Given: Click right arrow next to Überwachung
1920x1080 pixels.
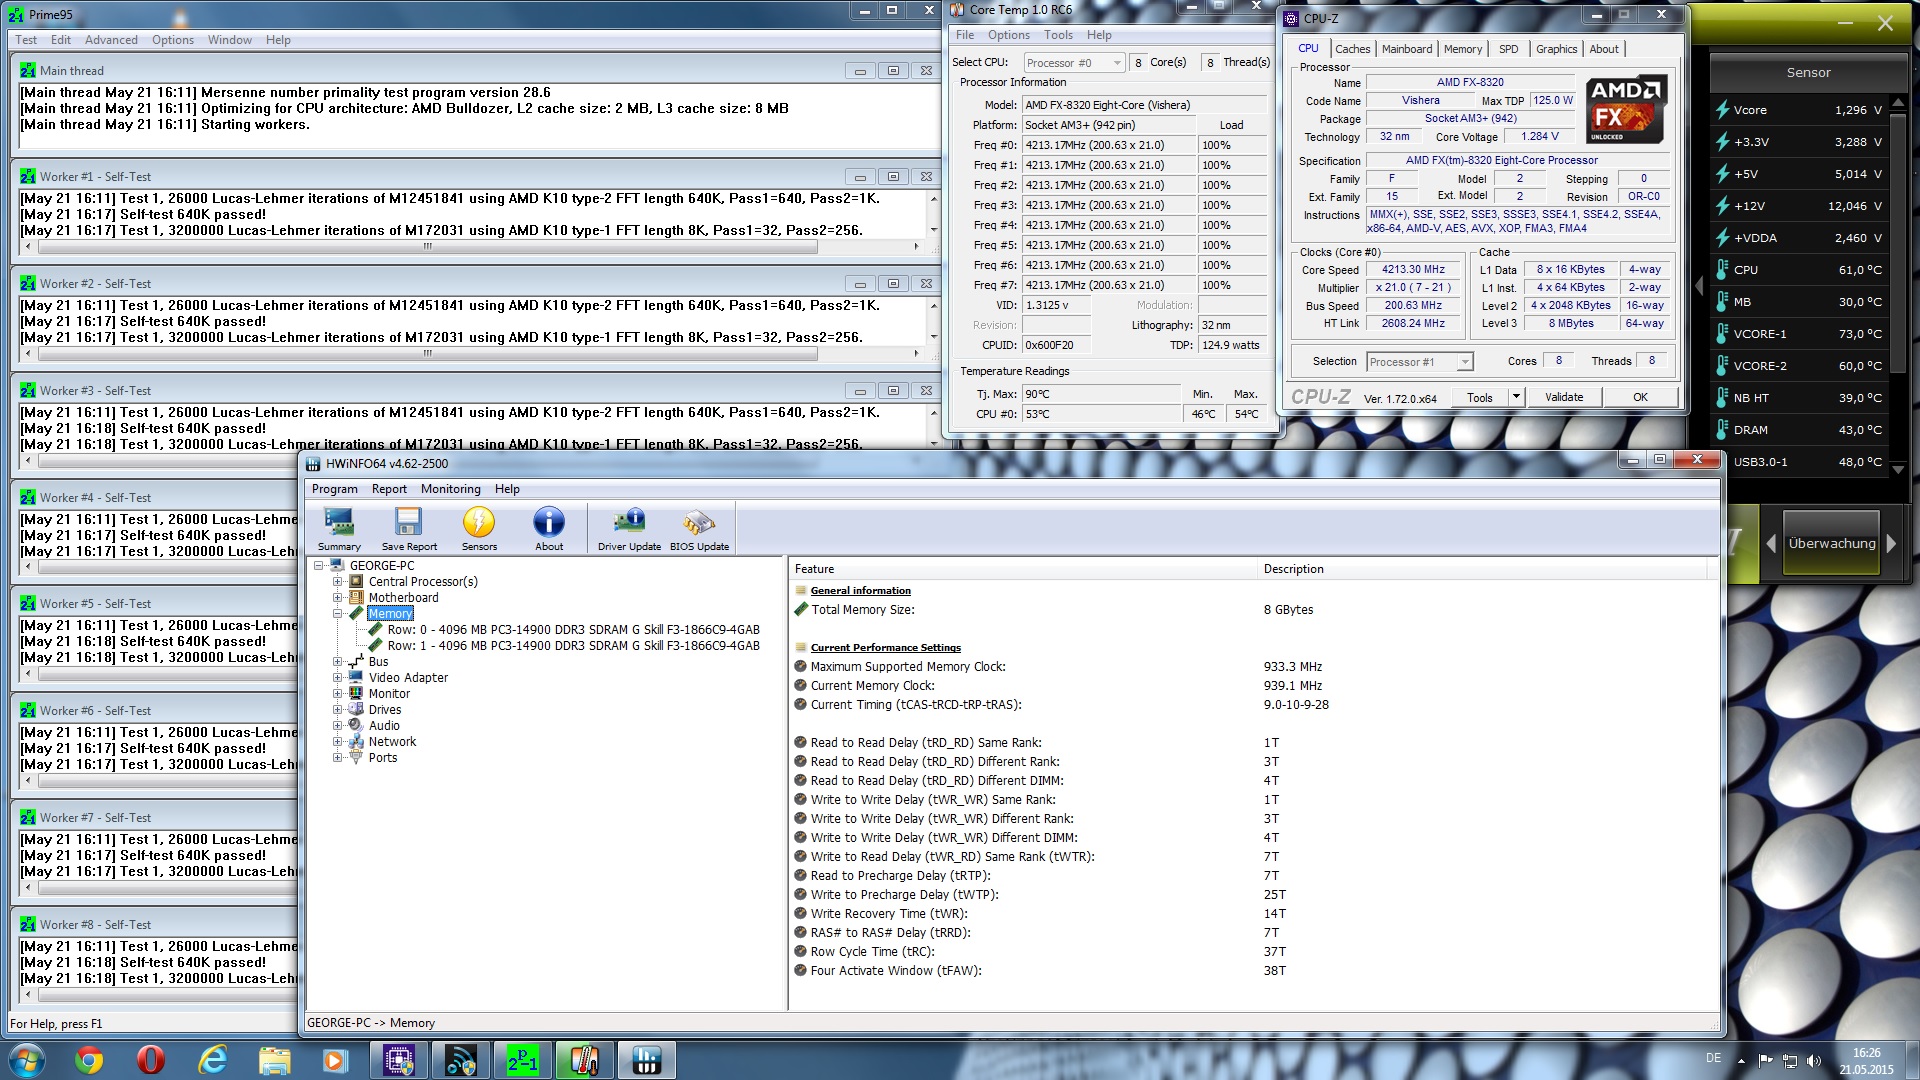Looking at the screenshot, I should (x=1891, y=544).
